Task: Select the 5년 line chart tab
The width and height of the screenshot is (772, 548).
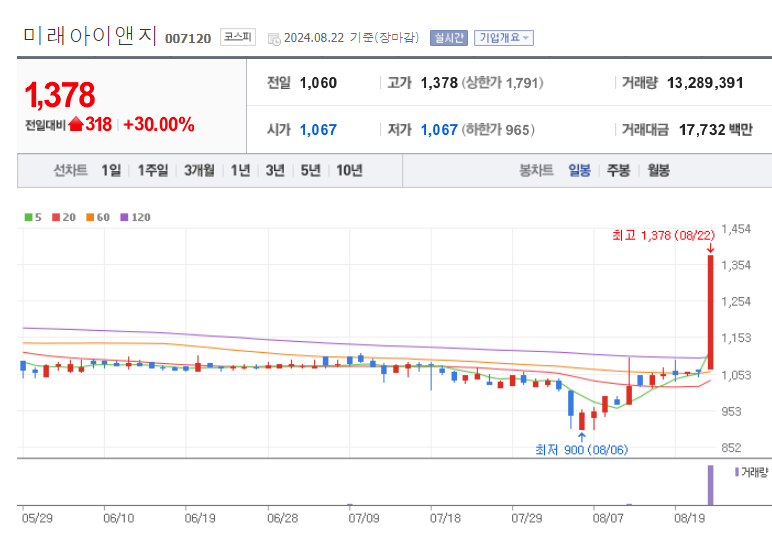Action: point(310,170)
